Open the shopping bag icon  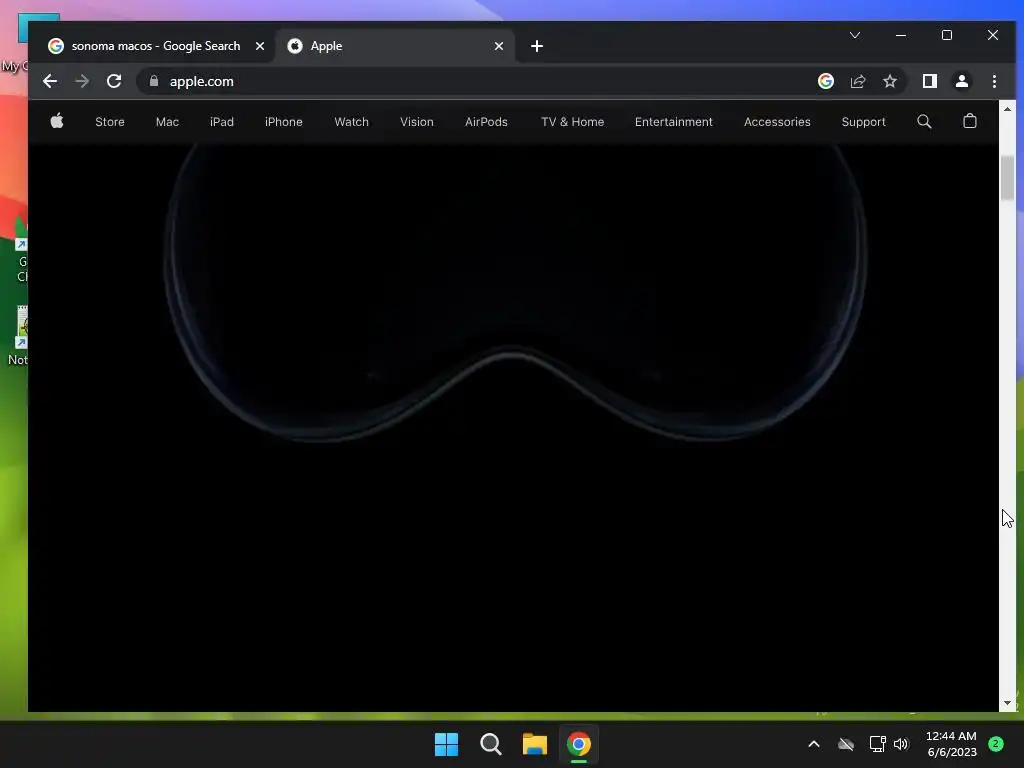pos(970,121)
